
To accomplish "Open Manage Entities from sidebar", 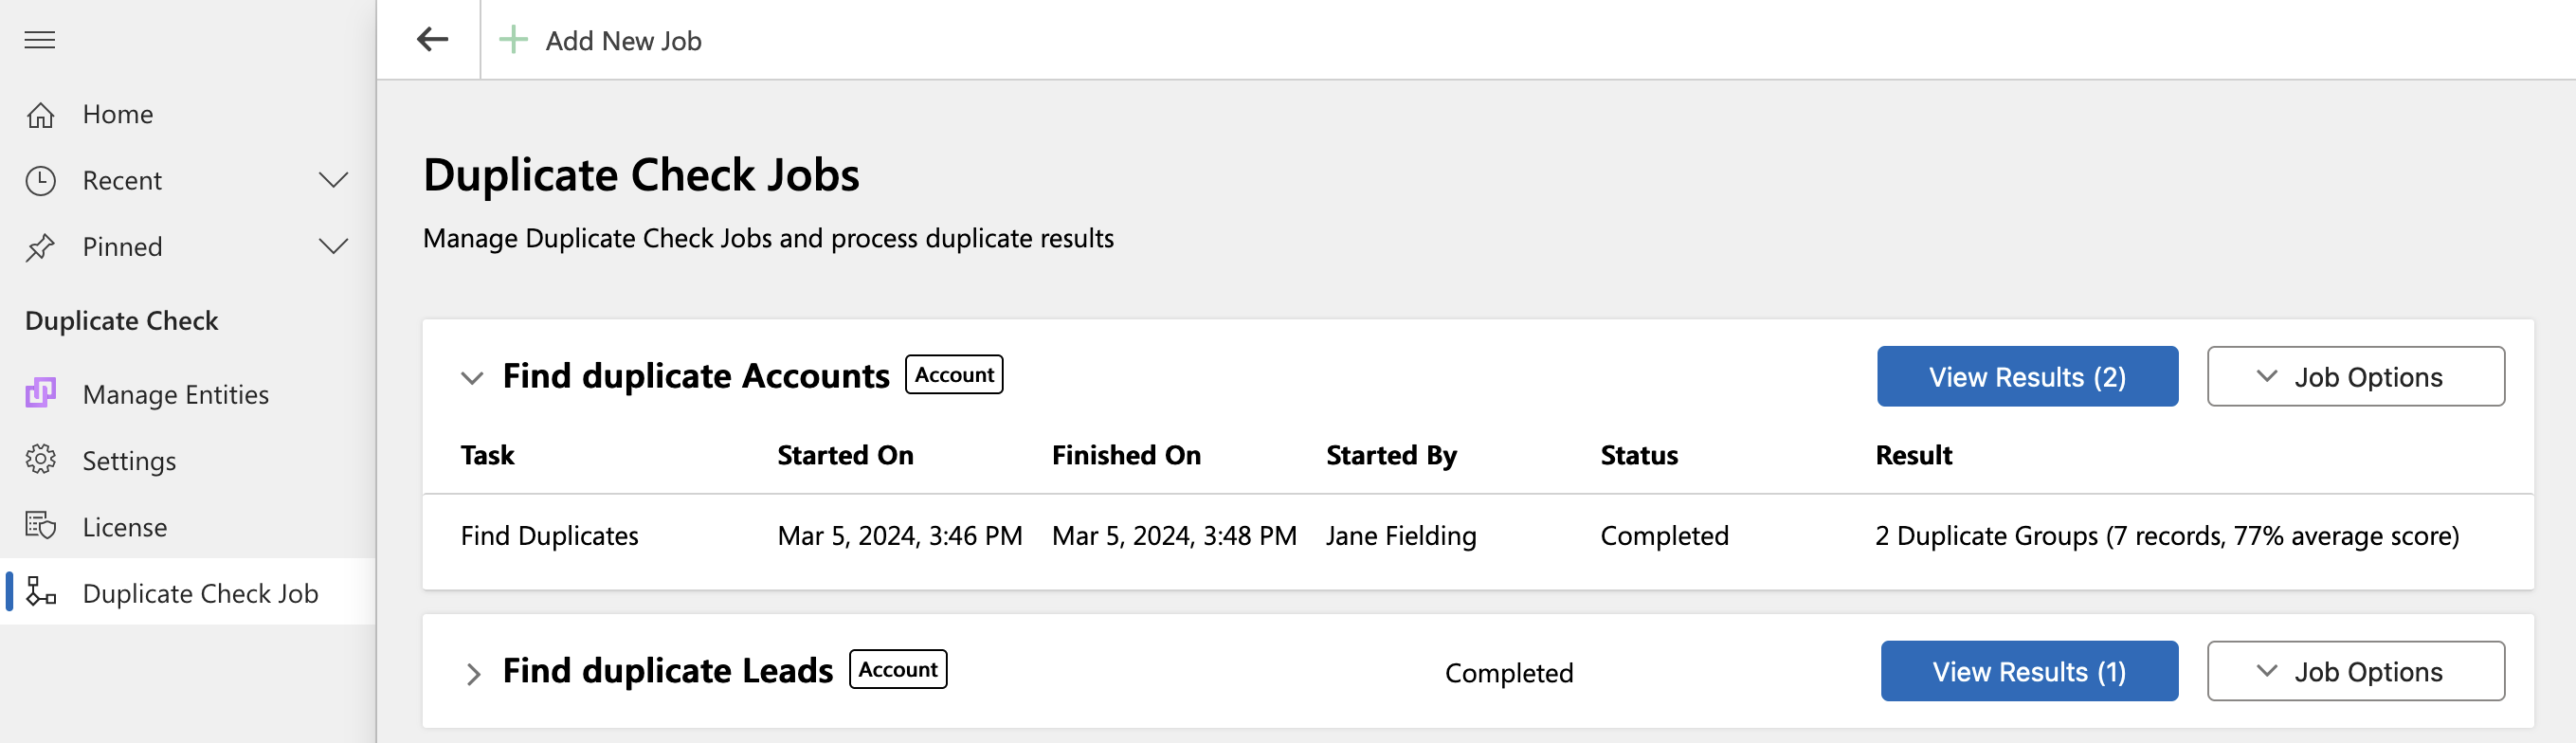I will coord(175,394).
